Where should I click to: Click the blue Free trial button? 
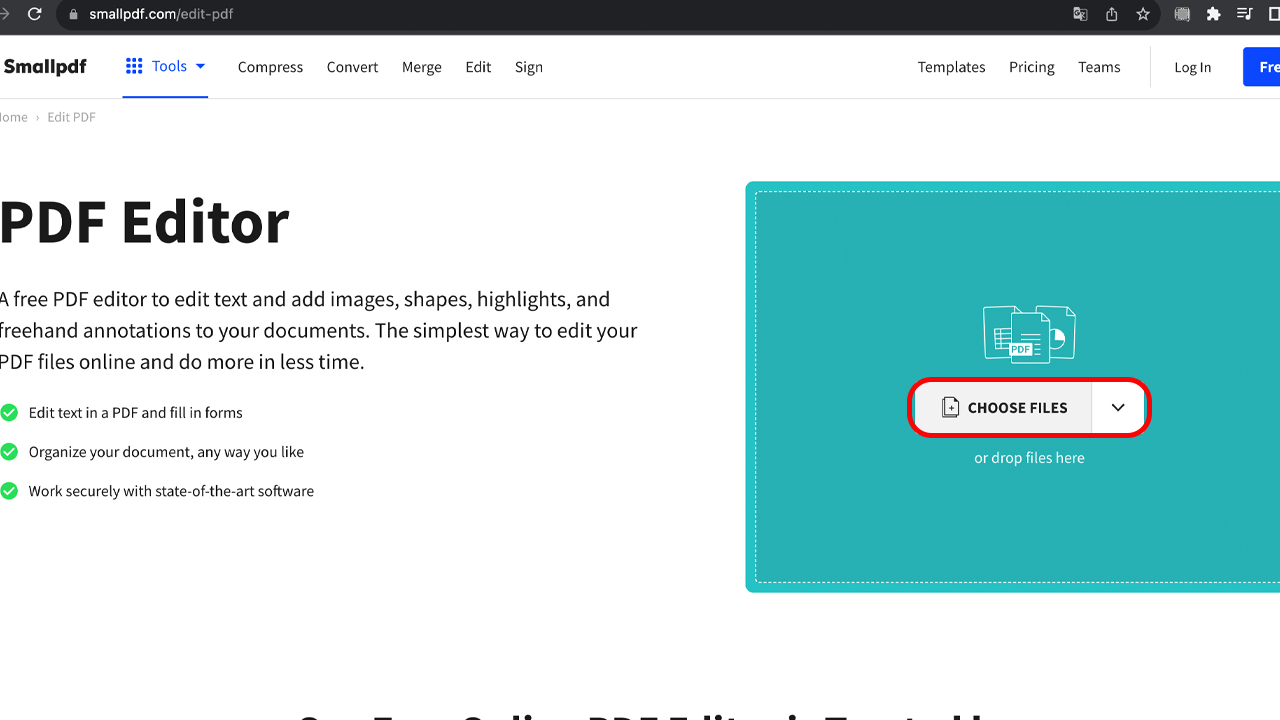pos(1262,67)
